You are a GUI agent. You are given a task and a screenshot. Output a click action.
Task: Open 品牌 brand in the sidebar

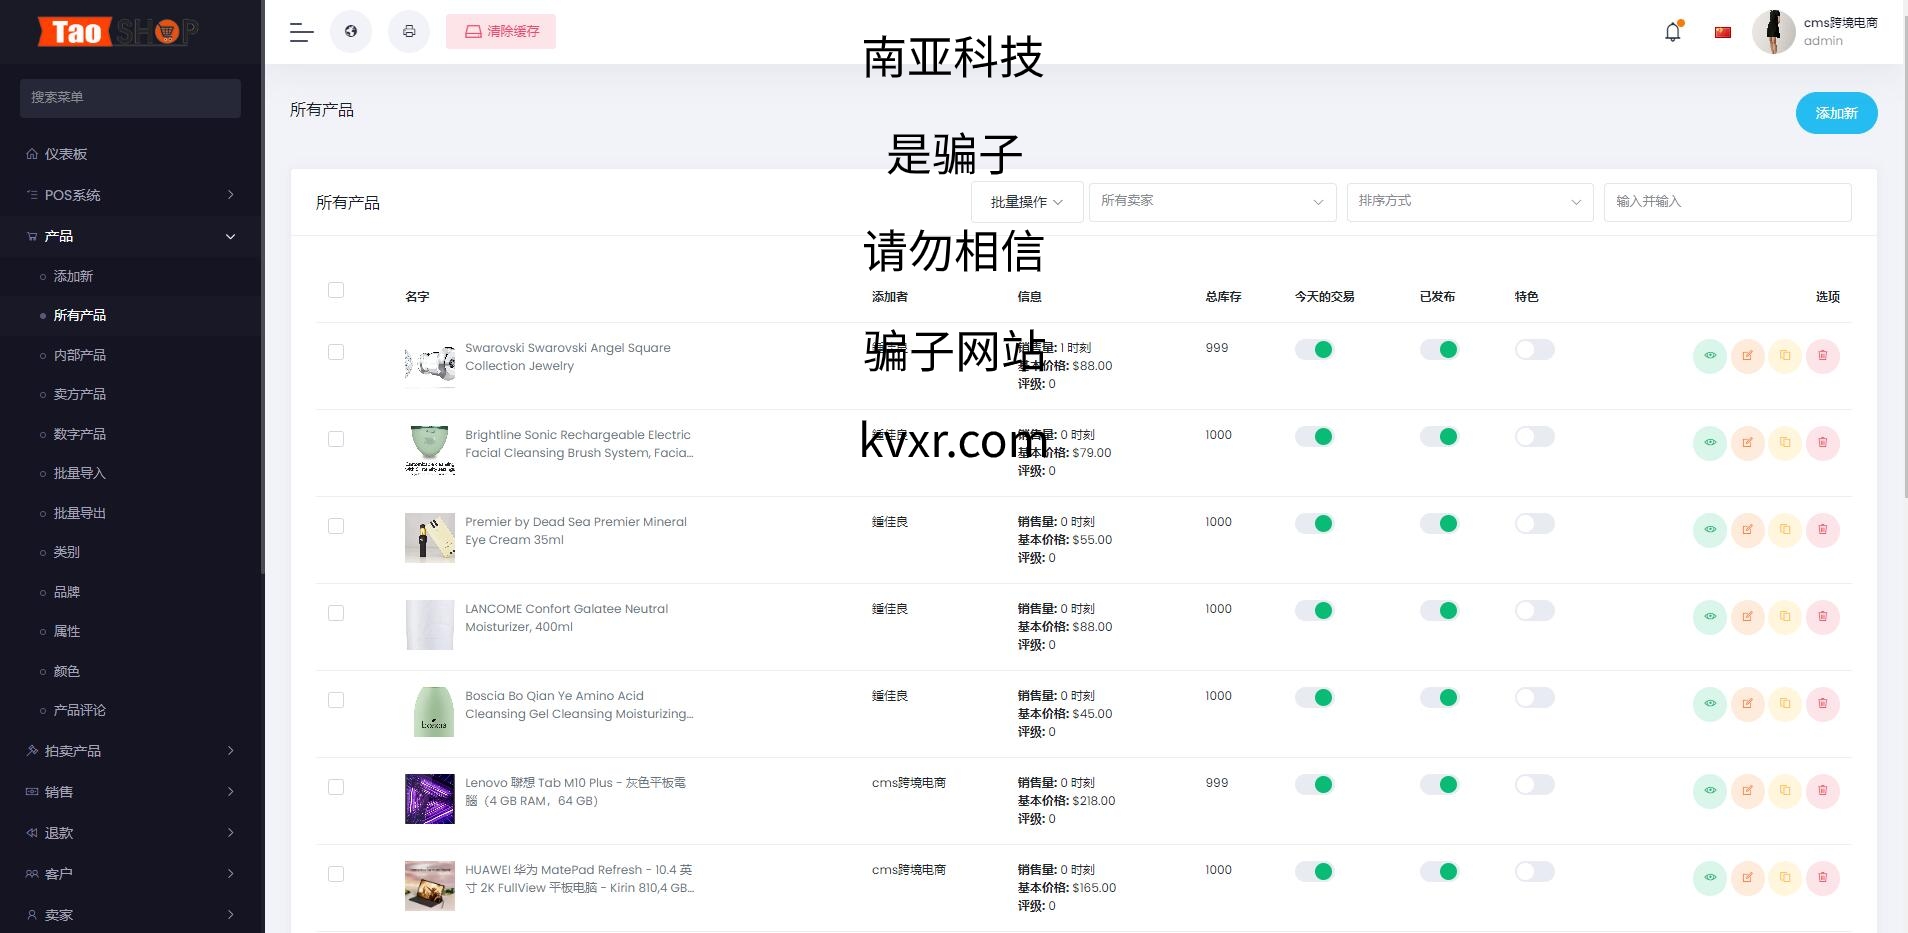(x=130, y=592)
